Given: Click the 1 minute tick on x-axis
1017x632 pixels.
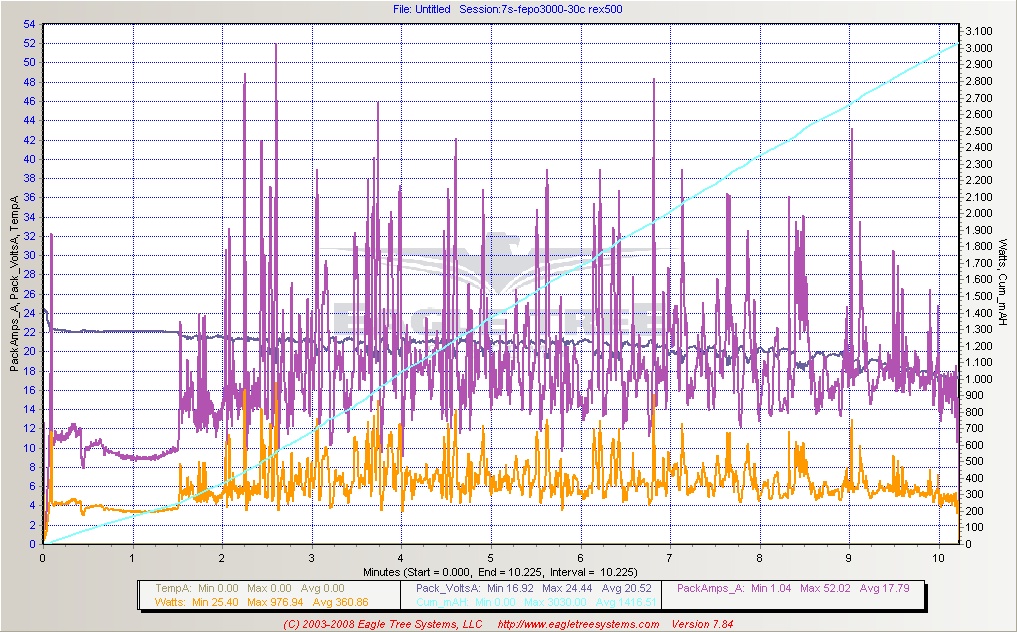Looking at the screenshot, I should tap(132, 557).
